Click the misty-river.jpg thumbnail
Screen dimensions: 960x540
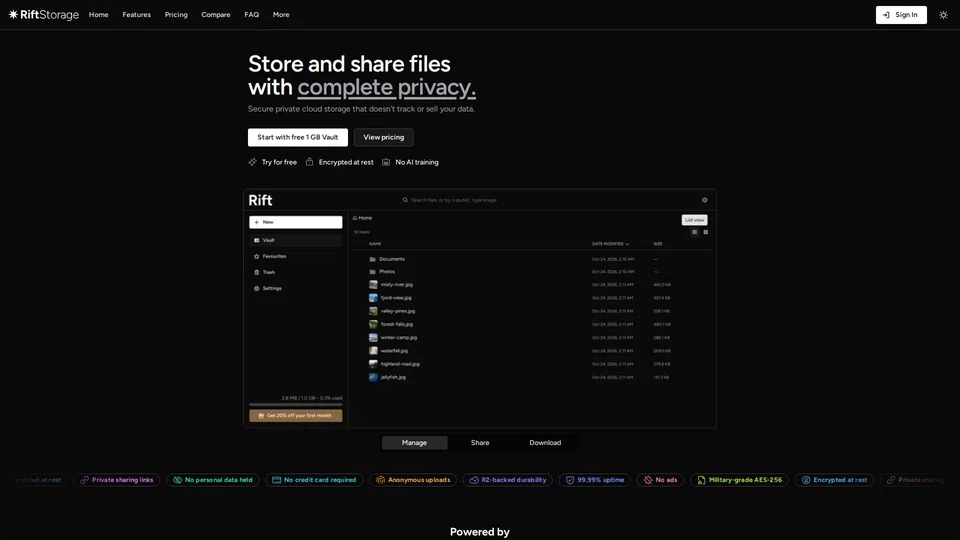tap(373, 285)
